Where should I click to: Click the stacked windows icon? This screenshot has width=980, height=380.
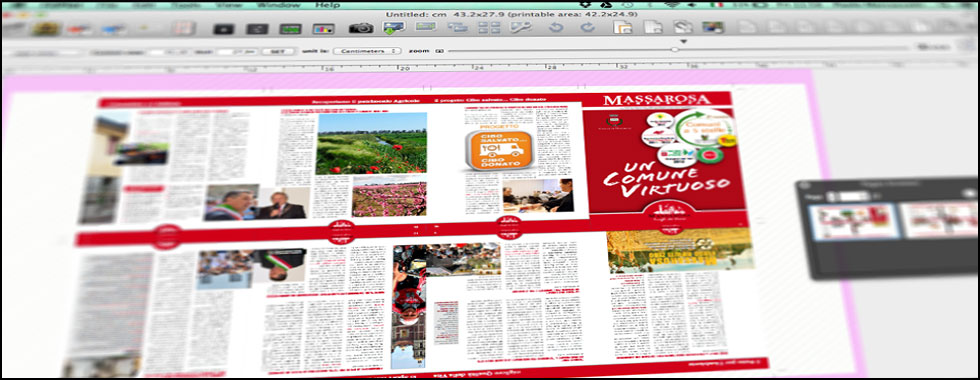pyautogui.click(x=457, y=28)
